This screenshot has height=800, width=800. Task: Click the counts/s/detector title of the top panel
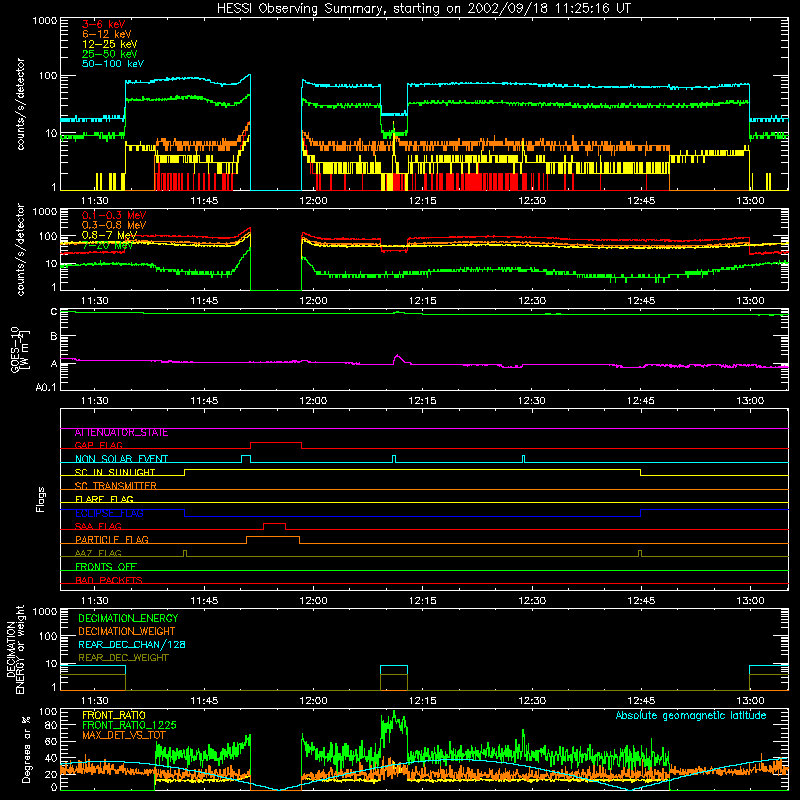coord(20,104)
